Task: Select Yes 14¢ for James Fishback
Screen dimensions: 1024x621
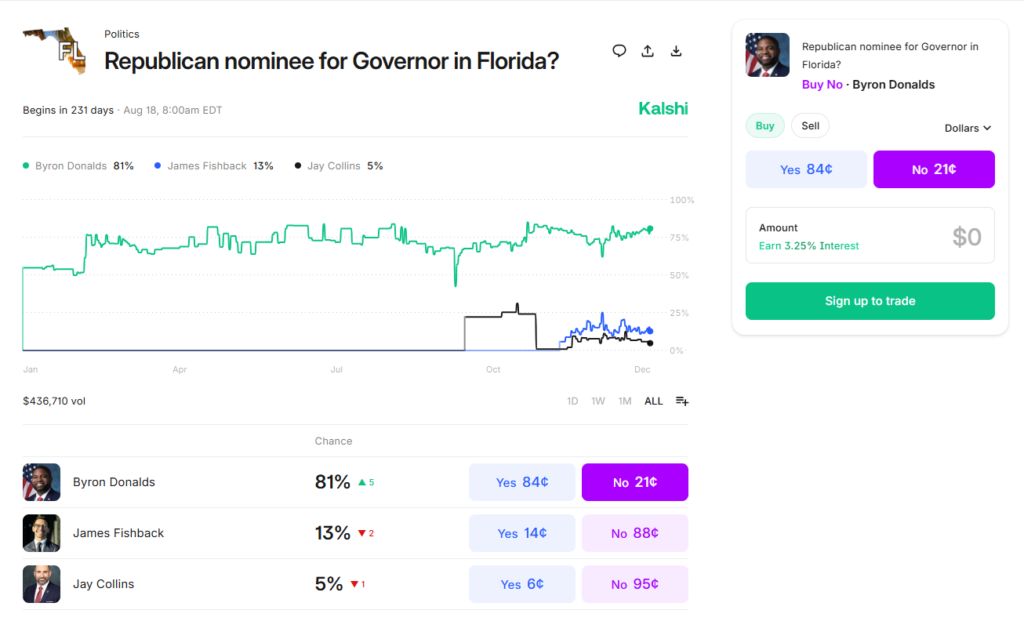Action: 522,533
